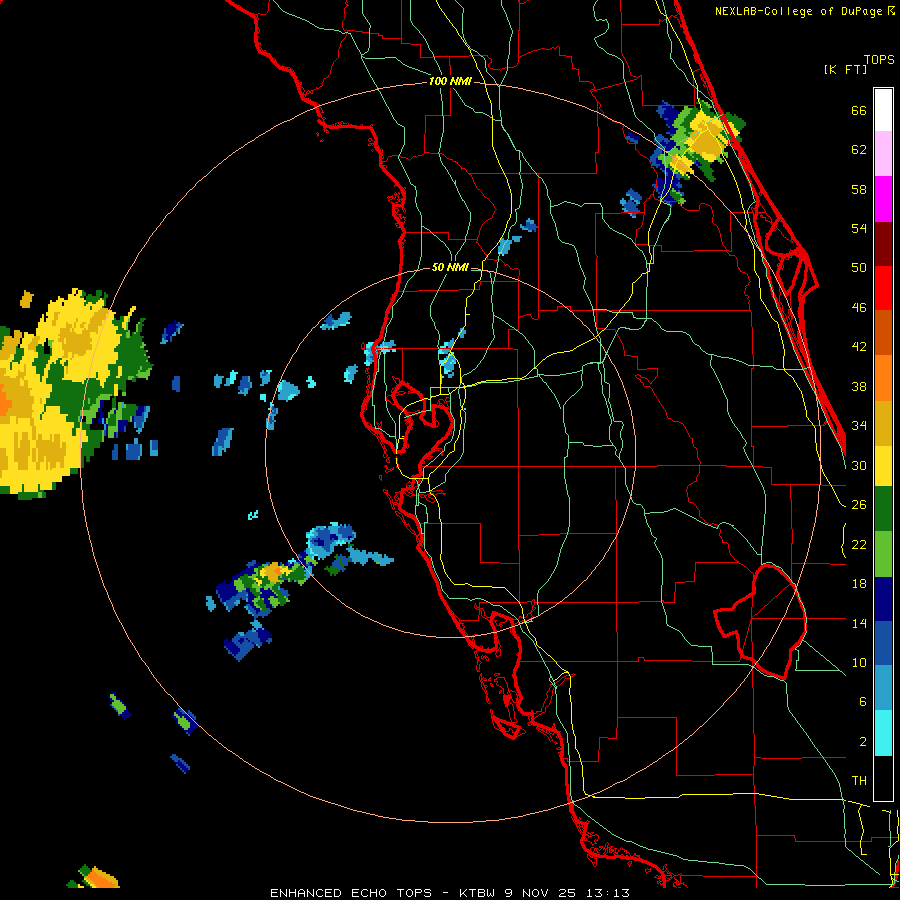900x900 pixels.
Task: Click the '50 NMI' range ring label
Action: click(x=450, y=267)
